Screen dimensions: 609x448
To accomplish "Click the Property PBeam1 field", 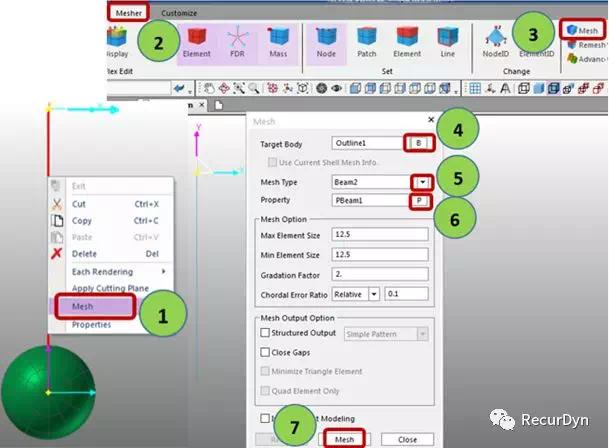I will click(x=371, y=200).
